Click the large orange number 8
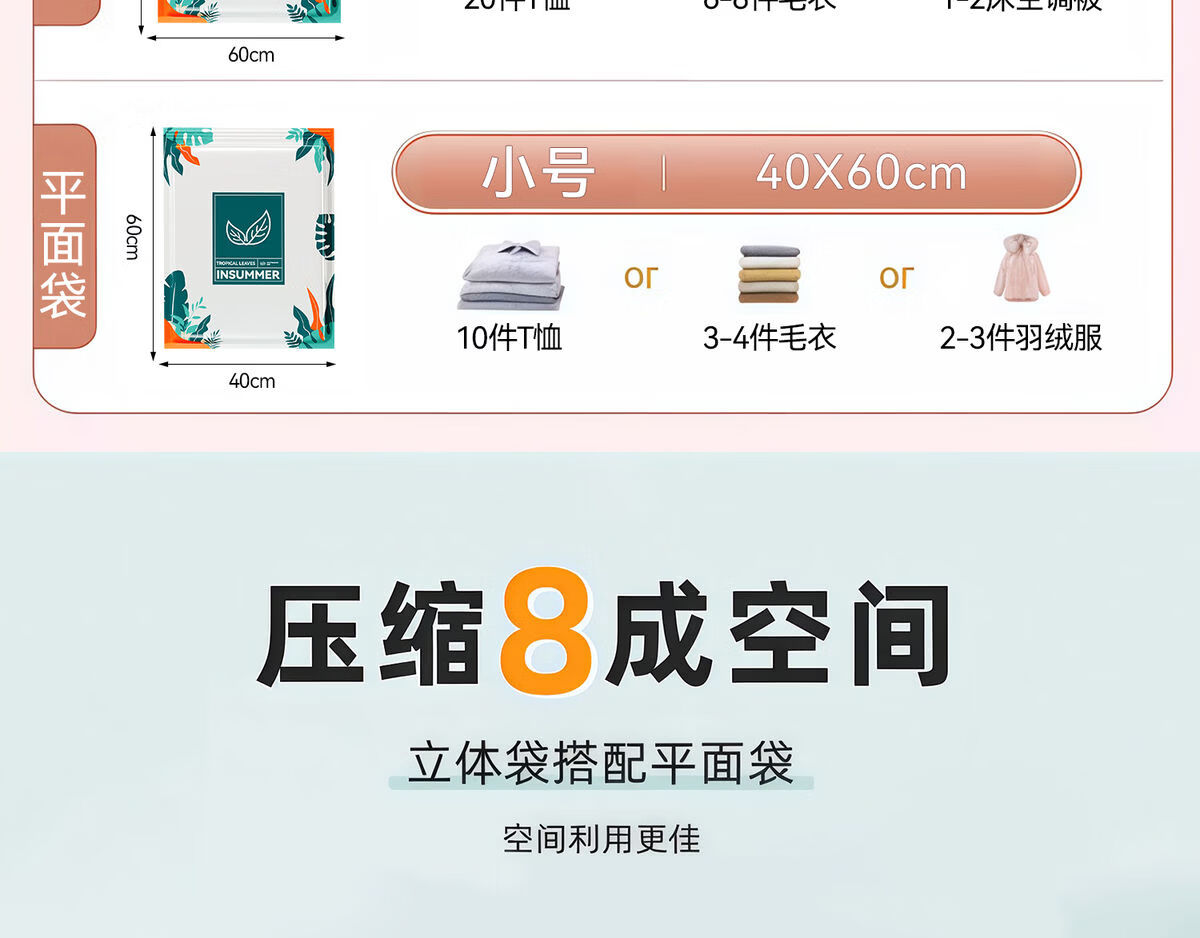The width and height of the screenshot is (1200, 938). [x=545, y=630]
